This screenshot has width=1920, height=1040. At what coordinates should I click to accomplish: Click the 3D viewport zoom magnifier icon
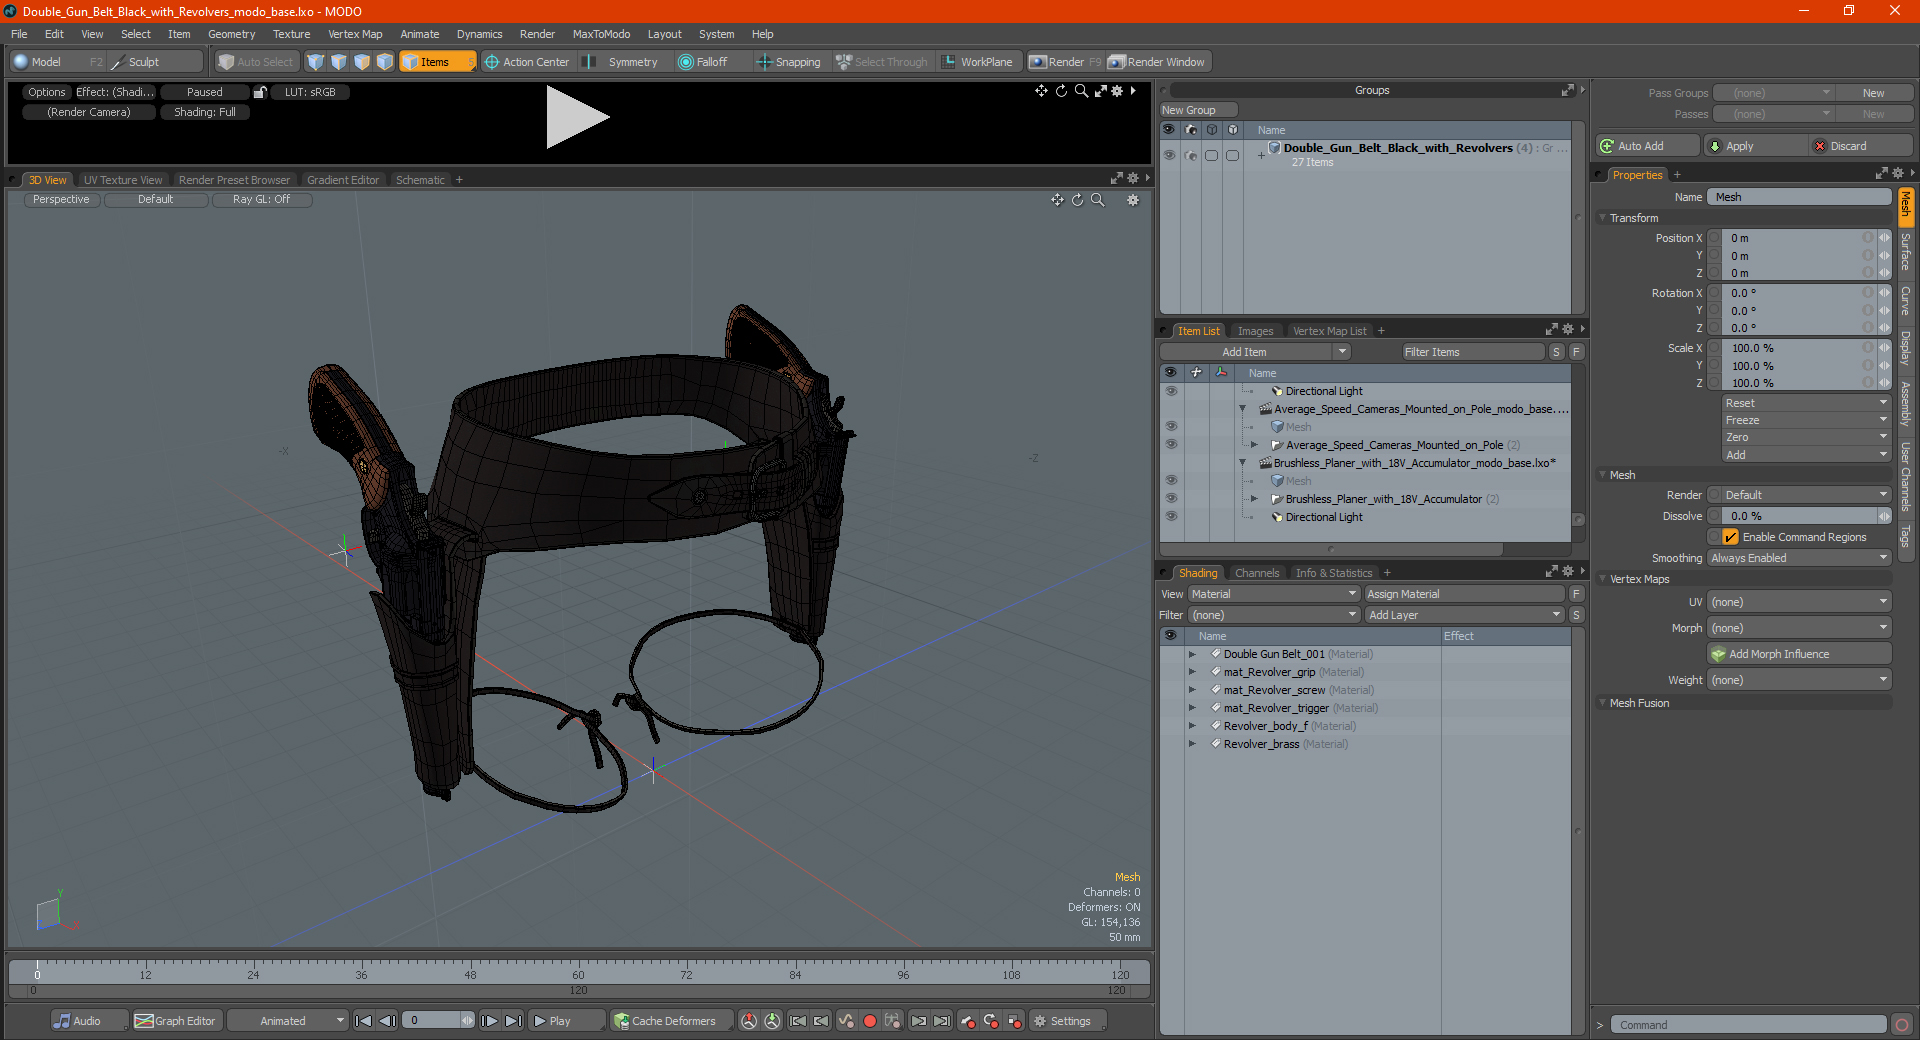click(1097, 200)
